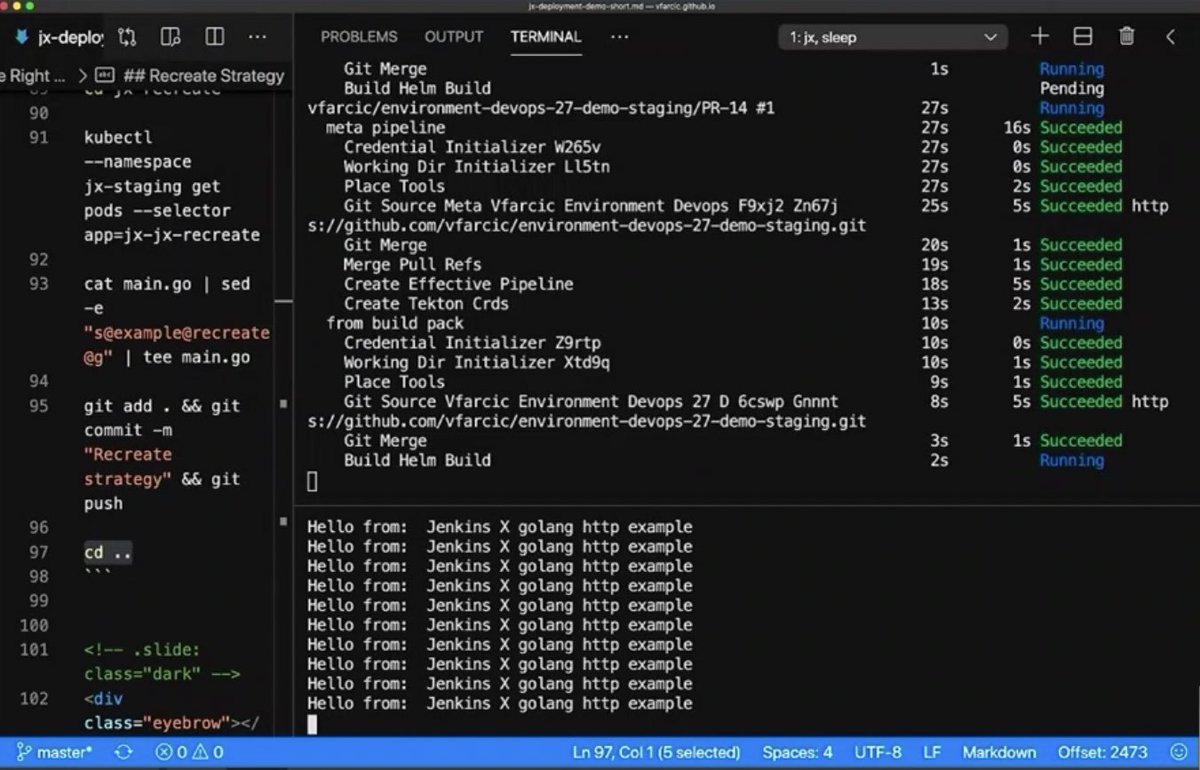
Task: Click 'Credential Initializer Z9rtp' terminal row
Action: pyautogui.click(x=472, y=343)
